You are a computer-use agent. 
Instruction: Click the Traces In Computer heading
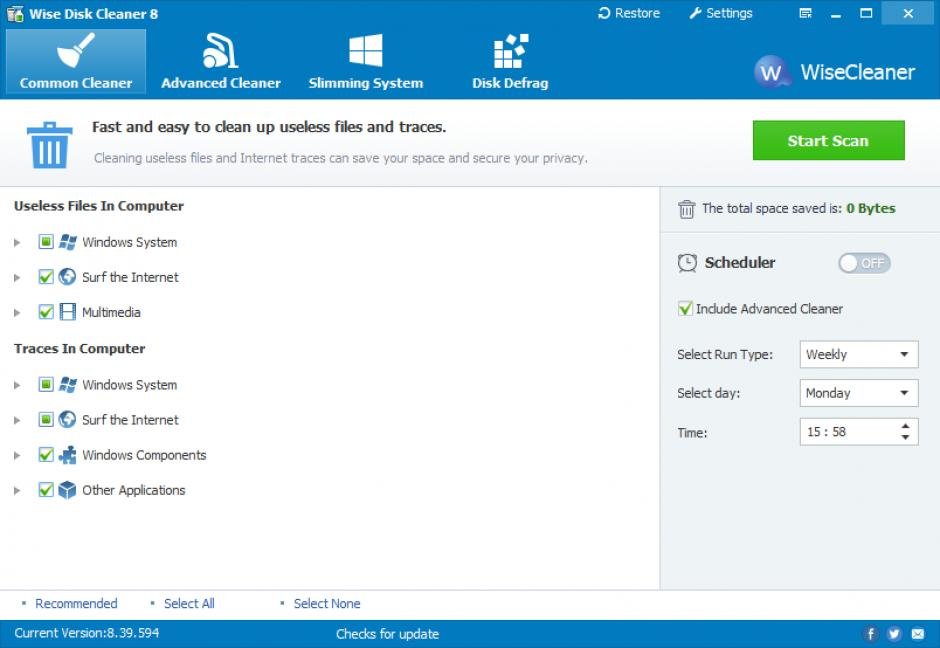(x=80, y=348)
